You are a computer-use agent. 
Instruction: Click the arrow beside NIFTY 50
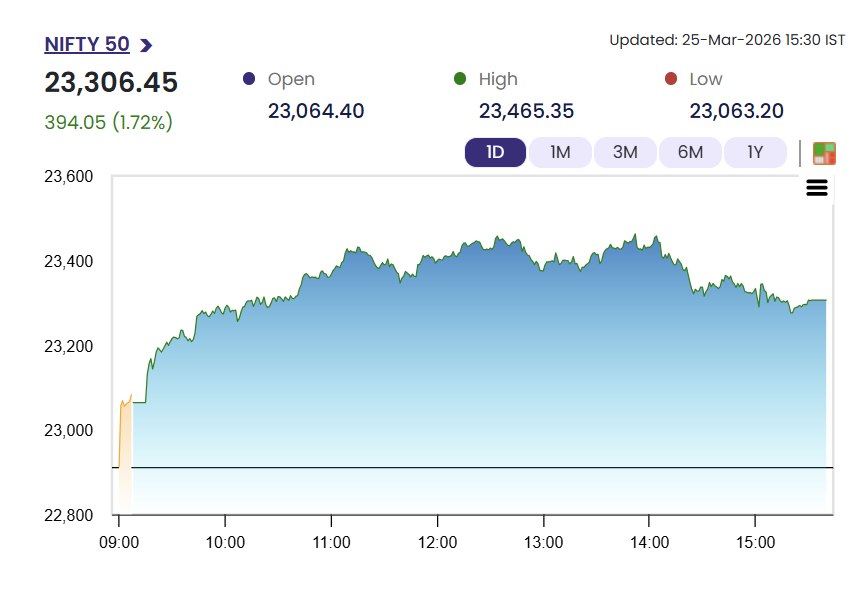coord(146,45)
